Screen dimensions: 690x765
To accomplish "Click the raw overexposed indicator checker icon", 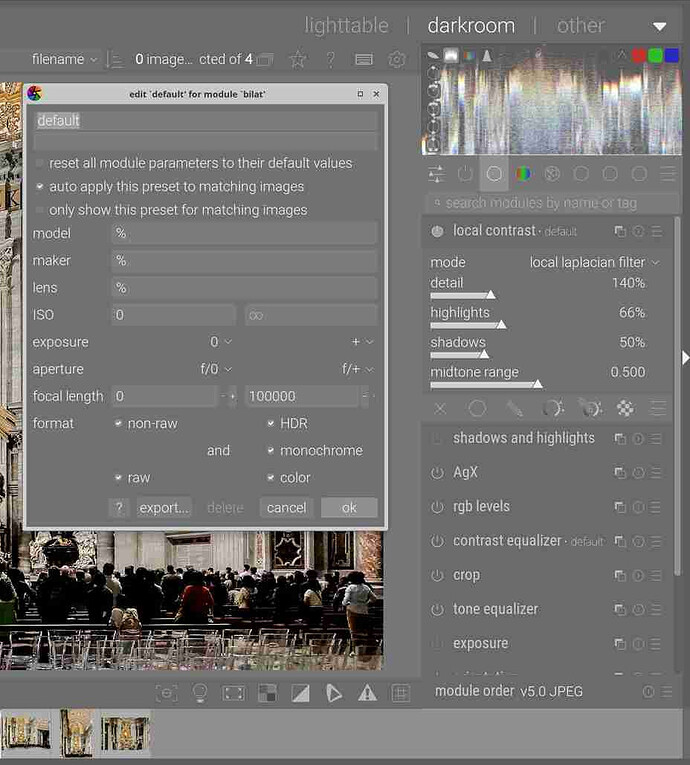I will 267,692.
